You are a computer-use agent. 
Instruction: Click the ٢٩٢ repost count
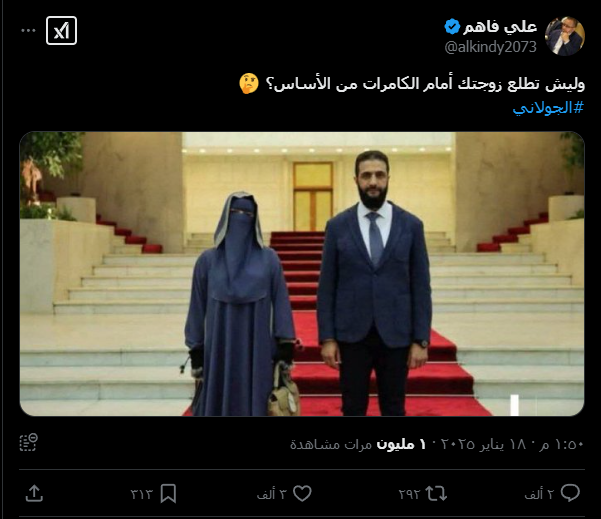pos(409,494)
